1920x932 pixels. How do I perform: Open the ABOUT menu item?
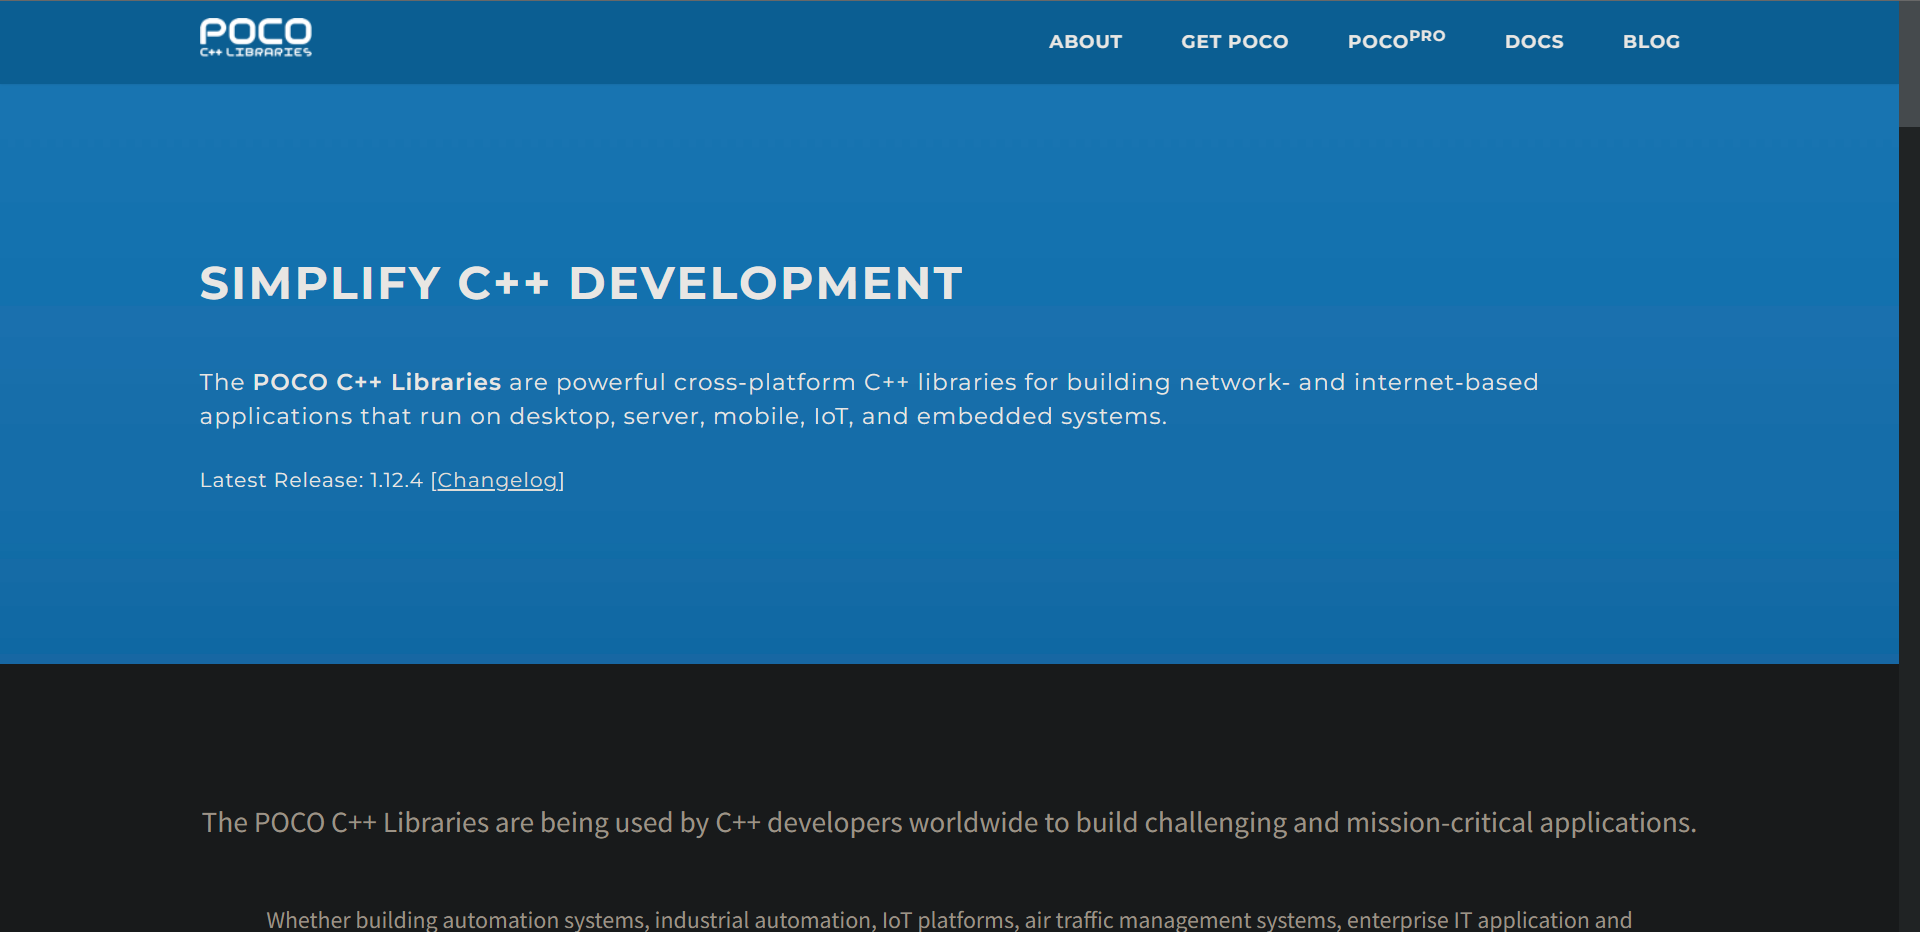[x=1085, y=42]
